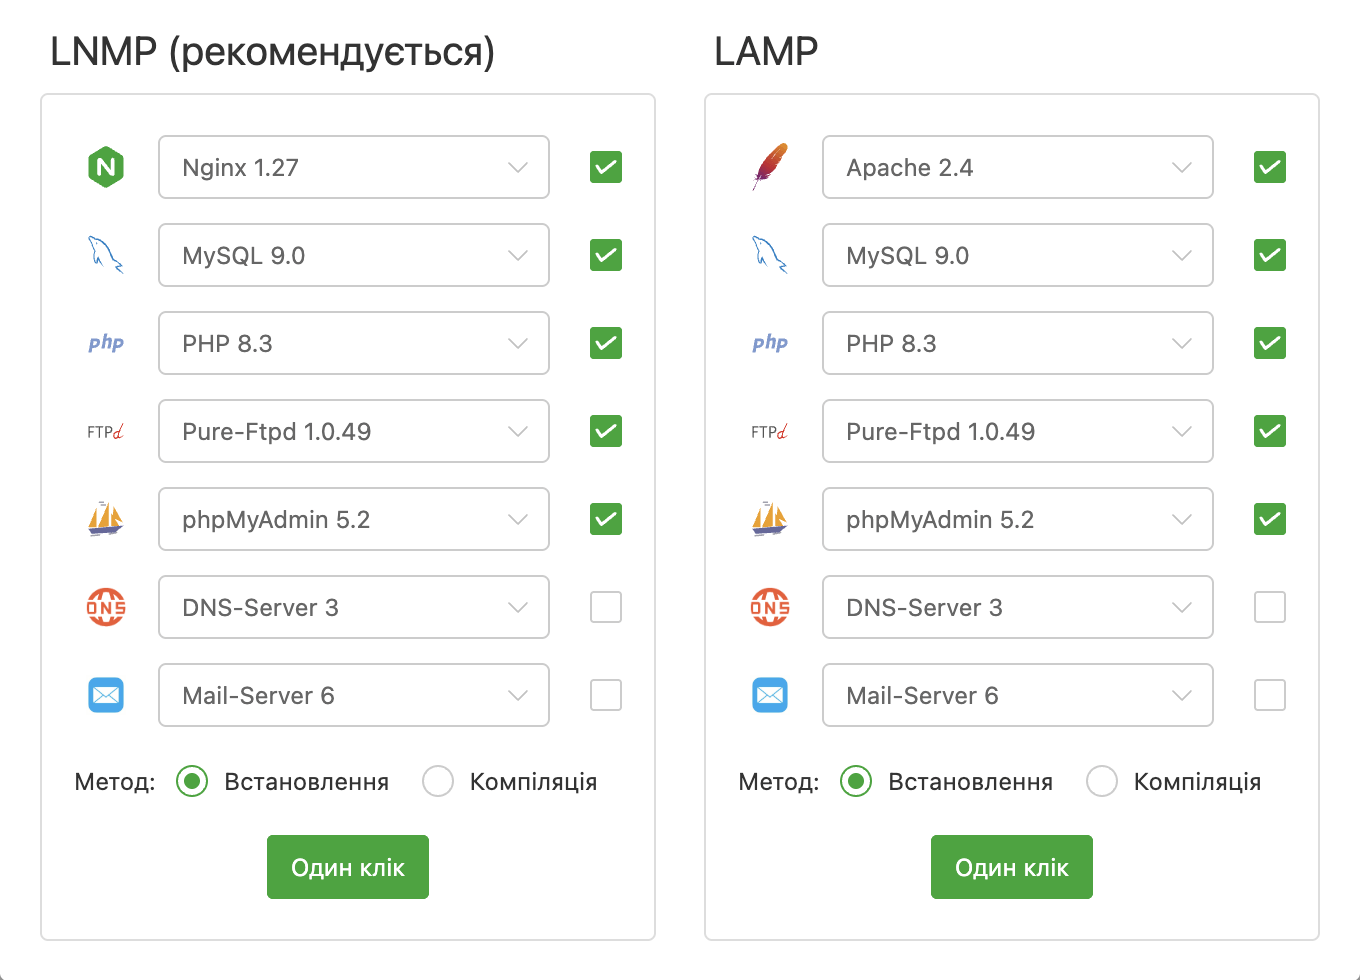Image resolution: width=1360 pixels, height=980 pixels.
Task: Click the Mail-Server envelope icon in LAMP
Action: tap(770, 695)
